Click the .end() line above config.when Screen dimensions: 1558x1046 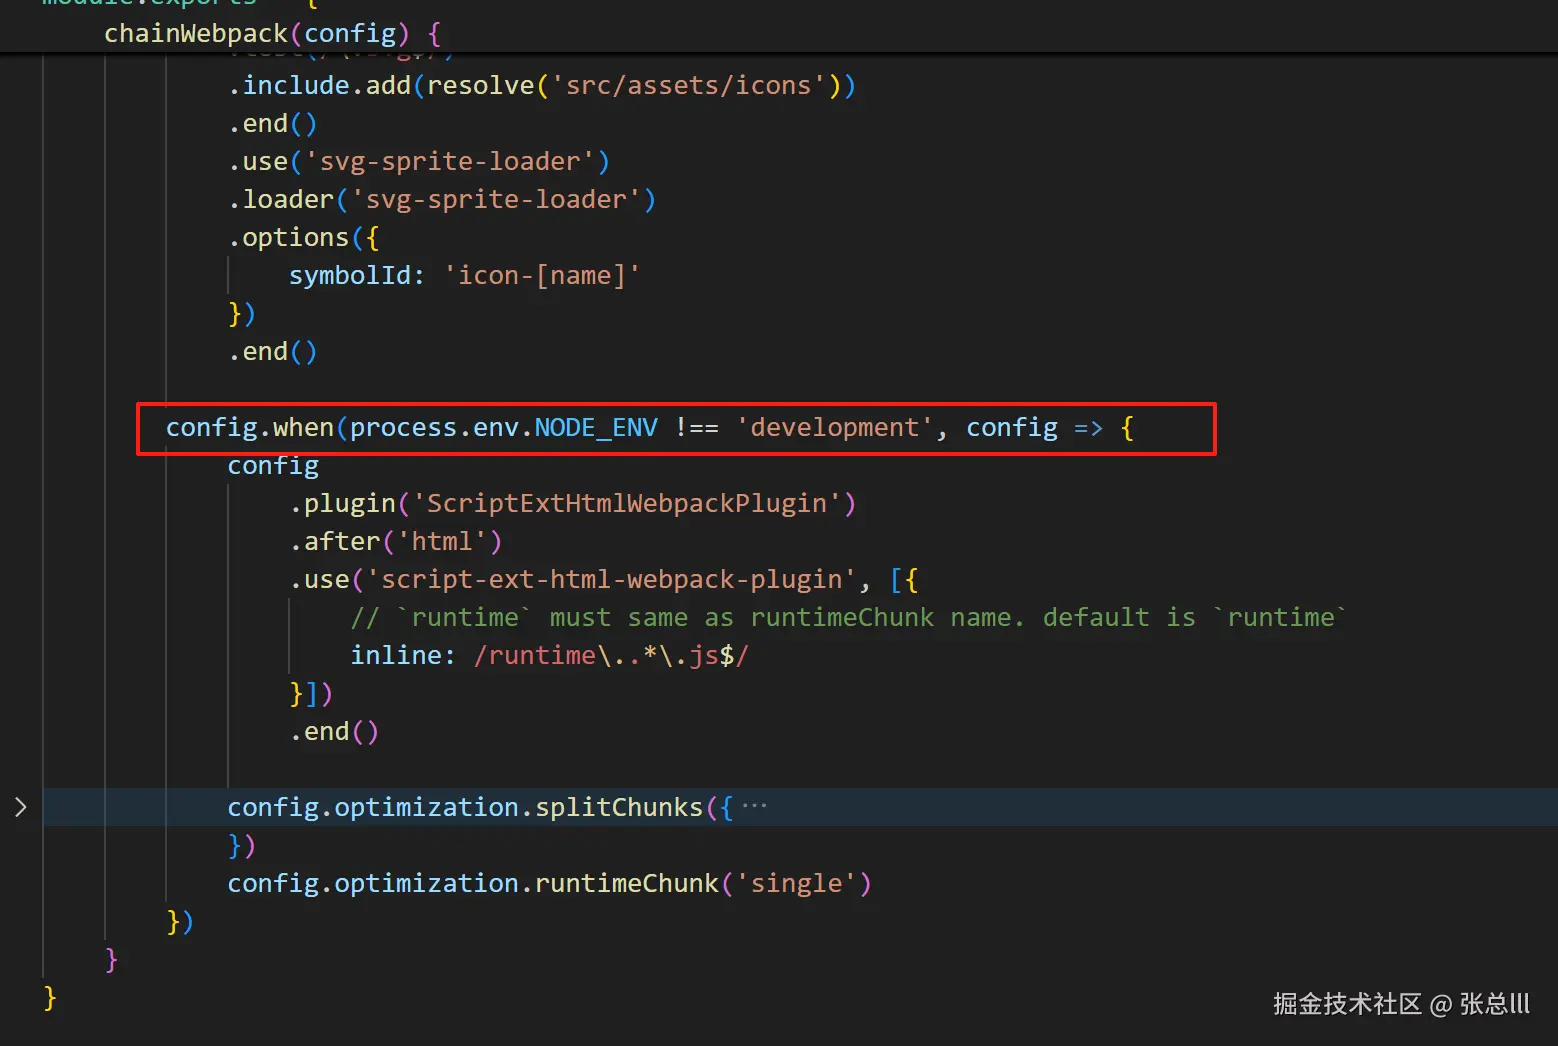pos(273,351)
